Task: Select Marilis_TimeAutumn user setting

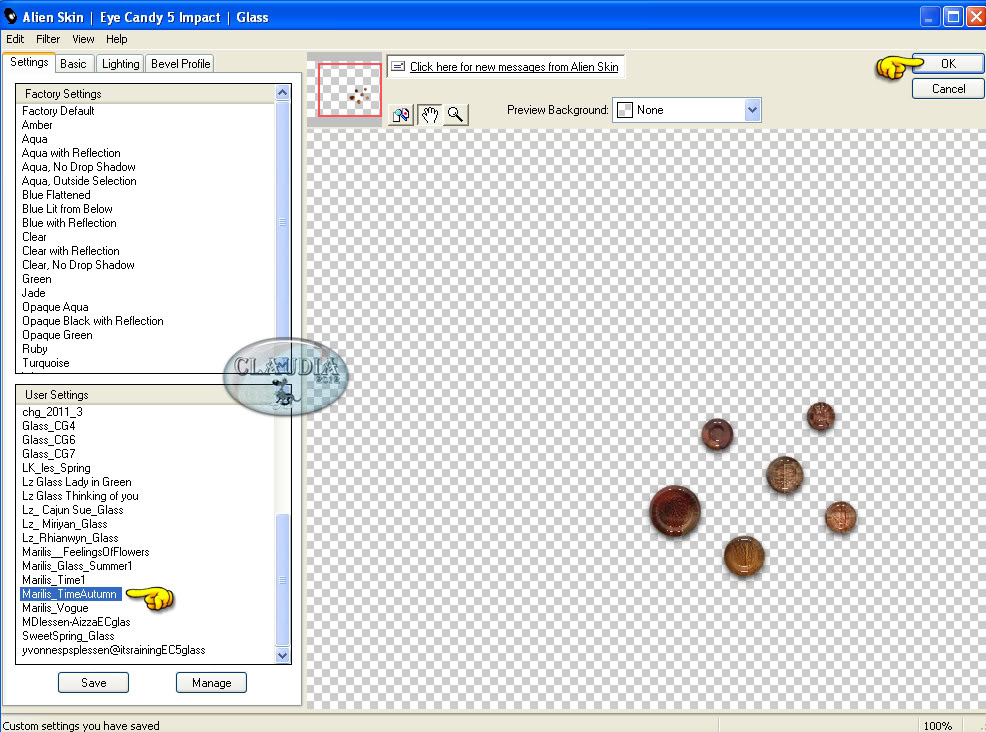Action: tap(69, 594)
